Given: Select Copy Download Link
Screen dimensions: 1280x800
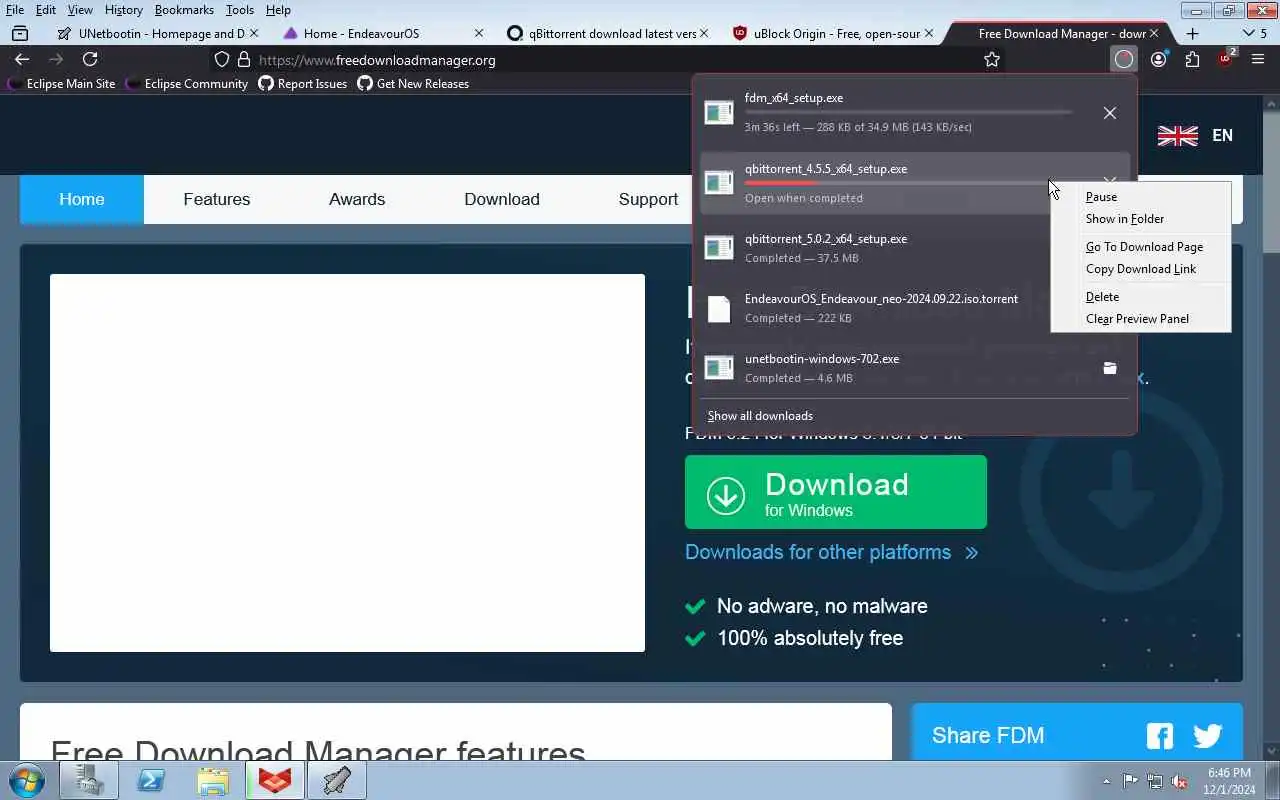Looking at the screenshot, I should coord(1141,269).
